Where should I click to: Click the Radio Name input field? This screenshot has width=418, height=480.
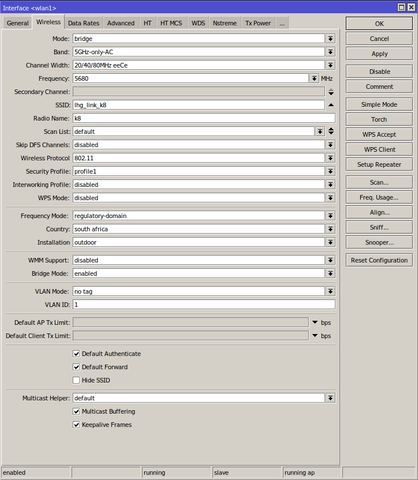pos(204,118)
